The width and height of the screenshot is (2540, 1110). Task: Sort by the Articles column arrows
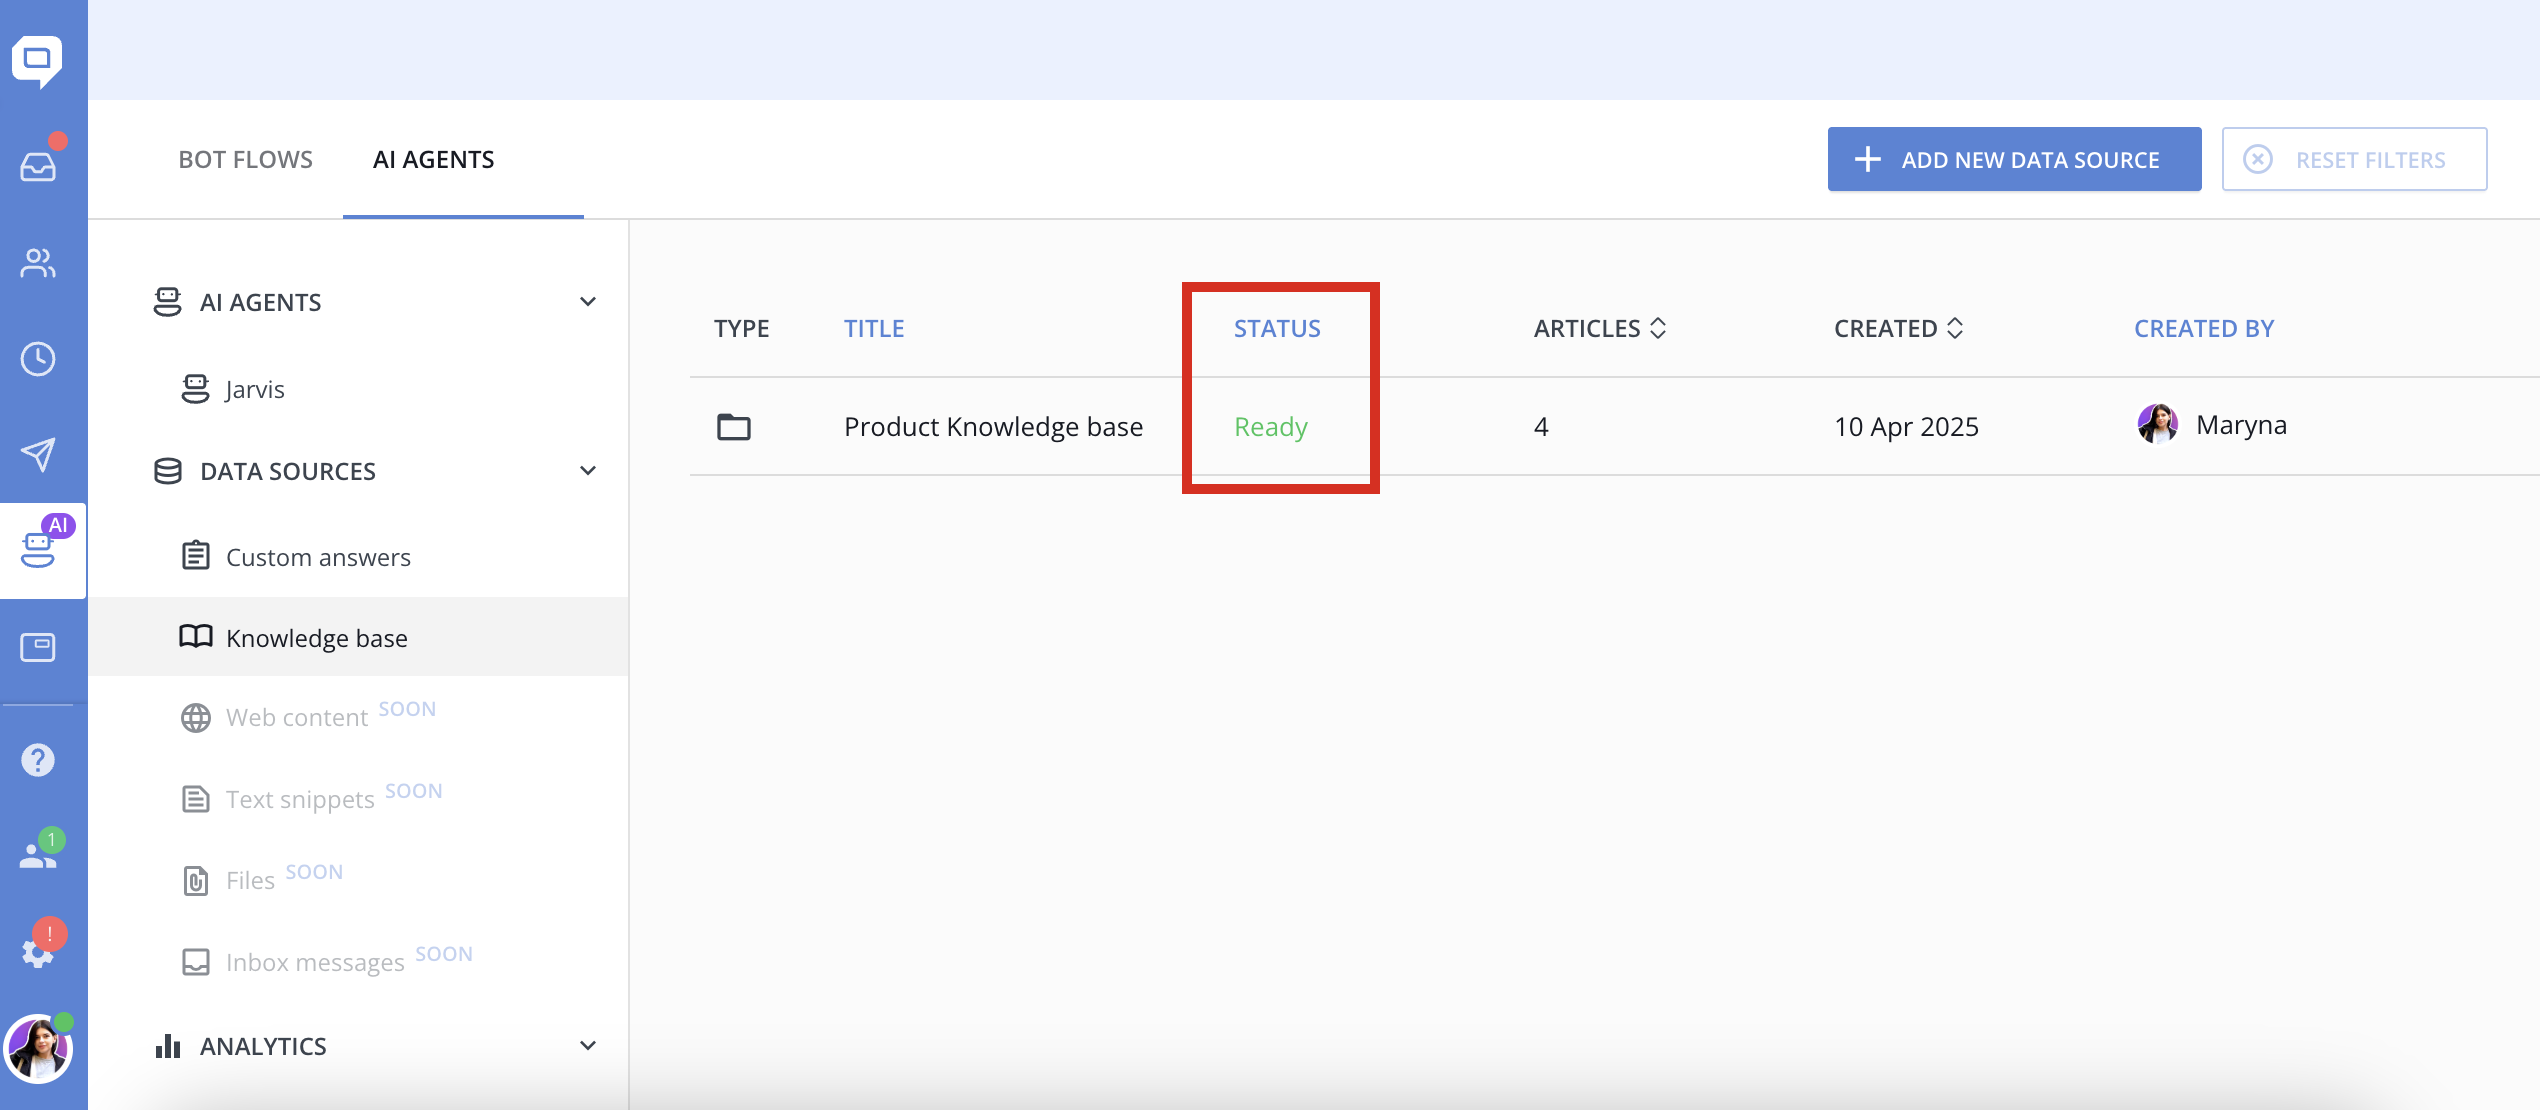tap(1658, 328)
